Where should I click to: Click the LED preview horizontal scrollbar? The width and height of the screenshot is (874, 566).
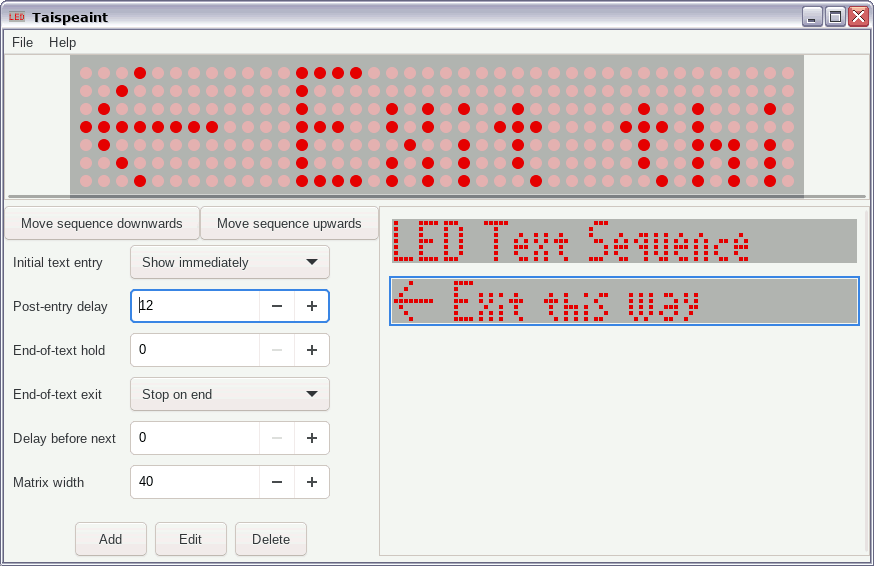point(436,196)
